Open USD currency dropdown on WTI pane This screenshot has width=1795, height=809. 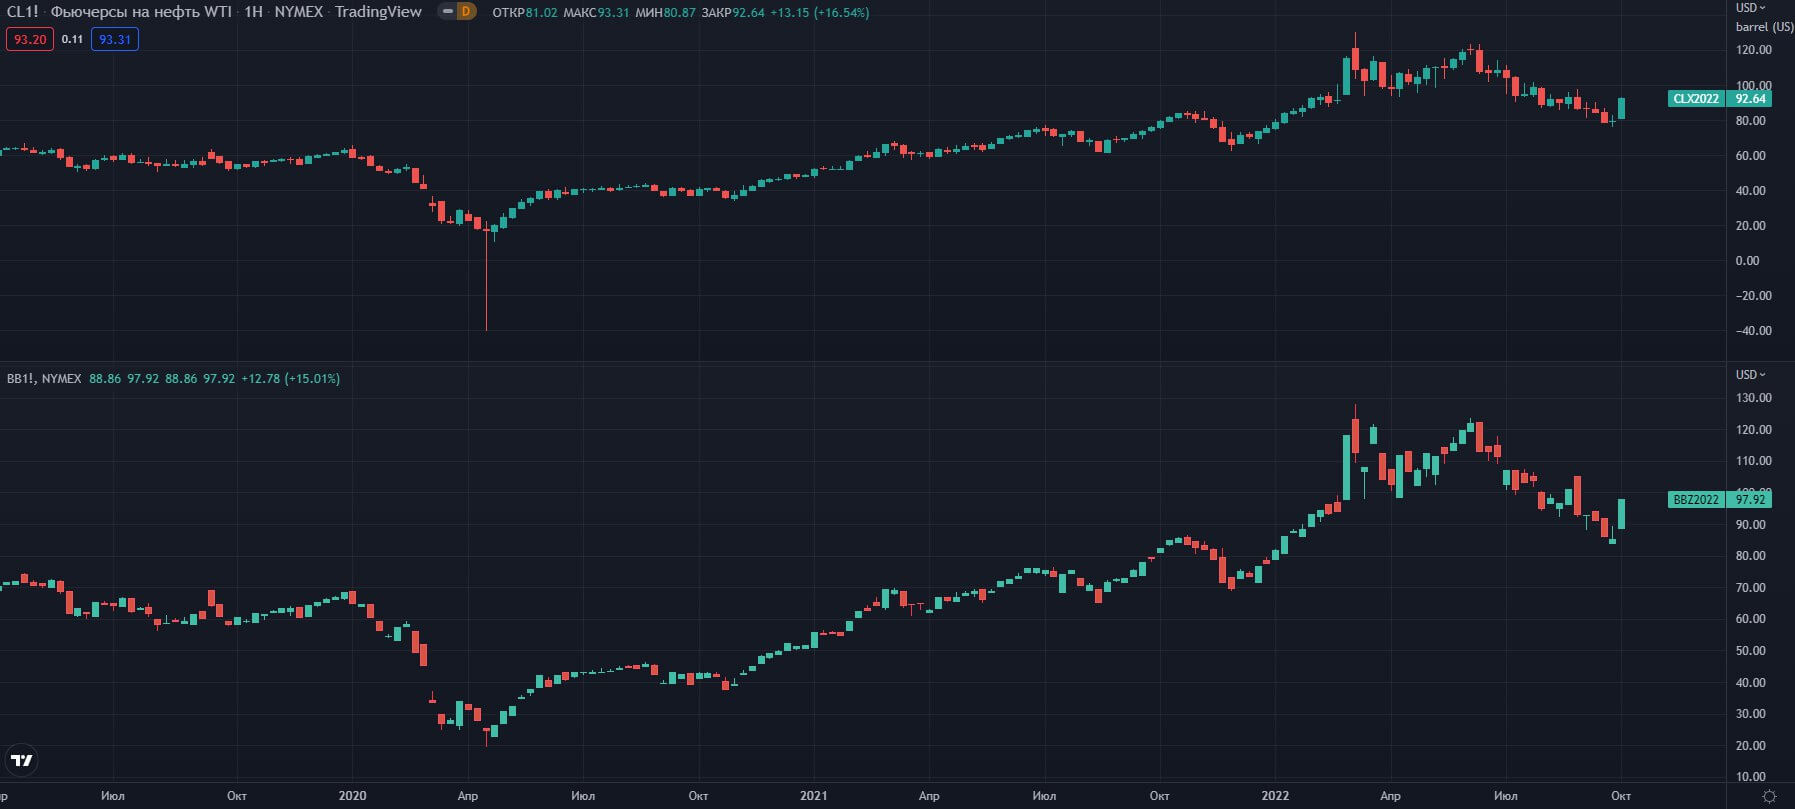point(1751,8)
